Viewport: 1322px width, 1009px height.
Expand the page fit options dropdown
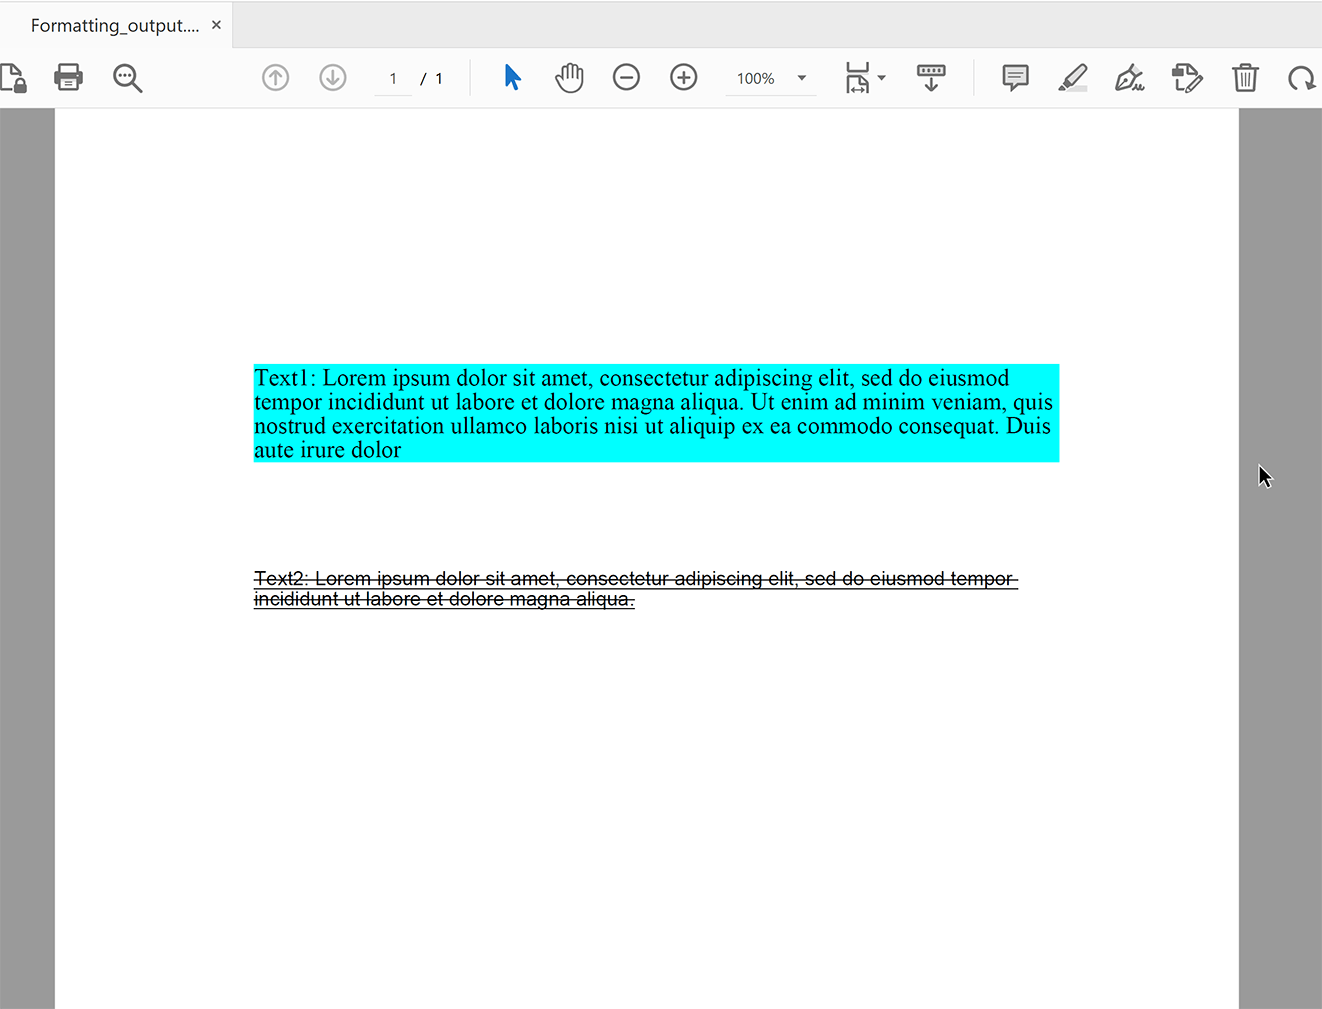click(x=879, y=77)
